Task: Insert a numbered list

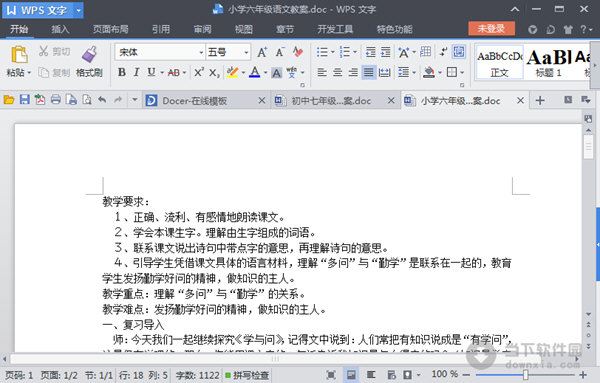Action: [x=345, y=52]
